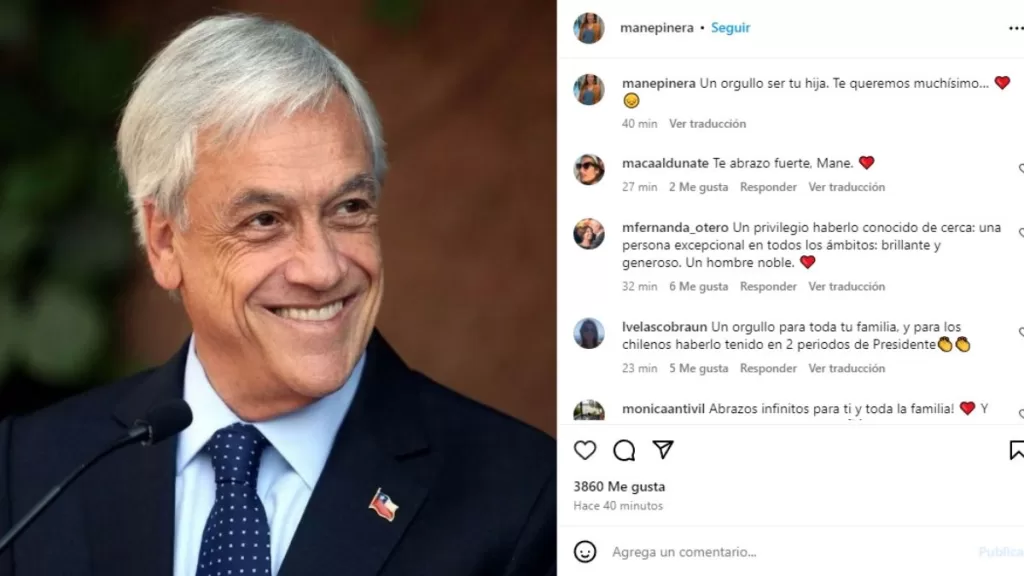Open comments via speech bubble icon
The width and height of the screenshot is (1024, 576).
click(x=624, y=450)
